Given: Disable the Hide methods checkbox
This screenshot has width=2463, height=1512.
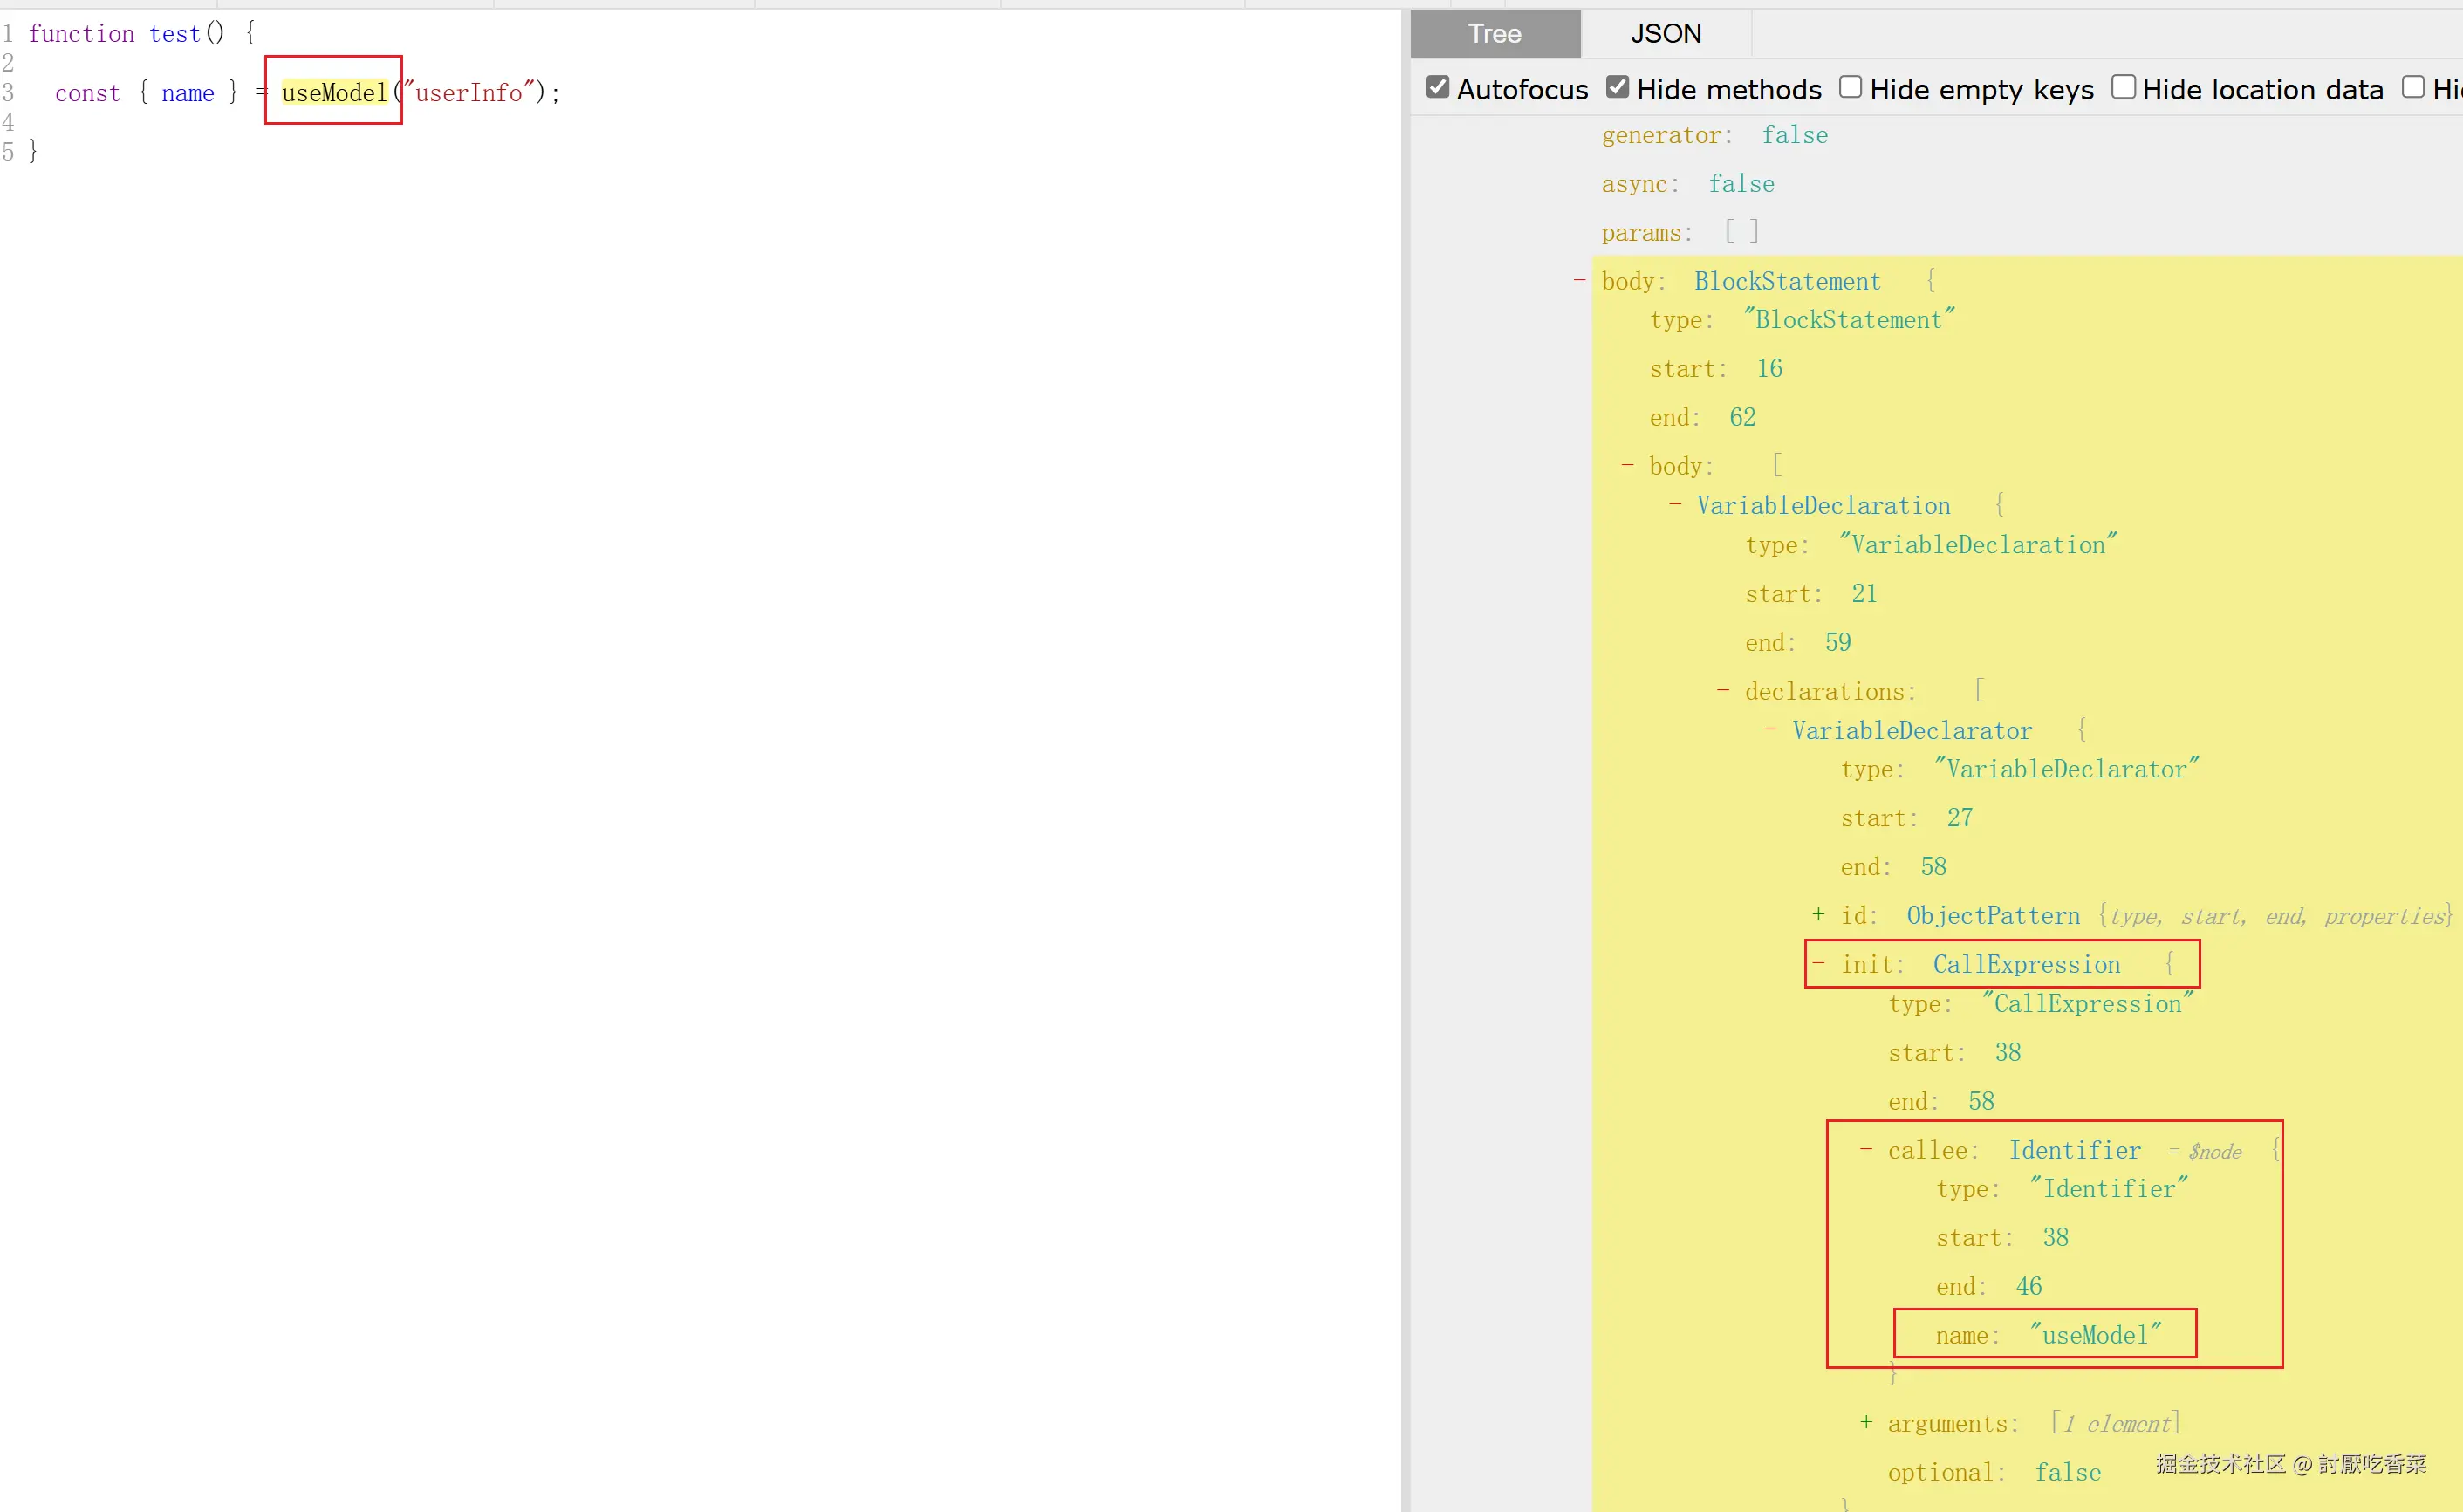Looking at the screenshot, I should point(1617,88).
